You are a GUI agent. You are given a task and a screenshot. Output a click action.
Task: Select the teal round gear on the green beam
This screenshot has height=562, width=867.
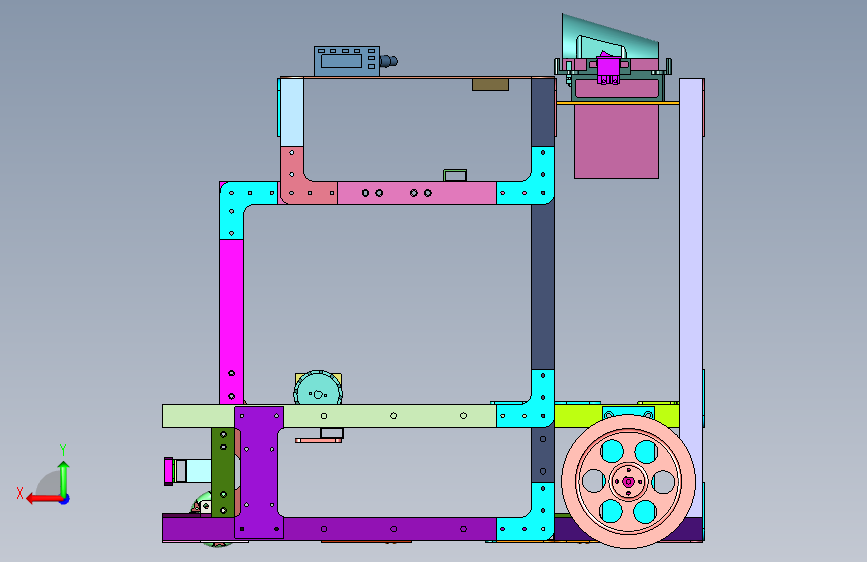click(x=318, y=389)
